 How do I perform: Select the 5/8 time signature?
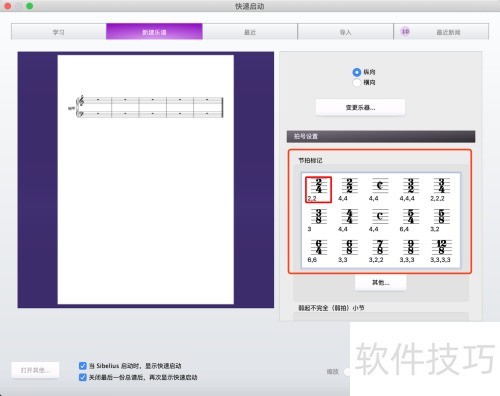tap(441, 220)
